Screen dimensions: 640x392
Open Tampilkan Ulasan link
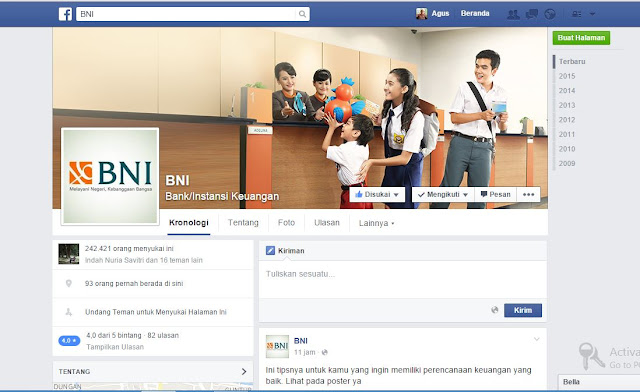[115, 347]
